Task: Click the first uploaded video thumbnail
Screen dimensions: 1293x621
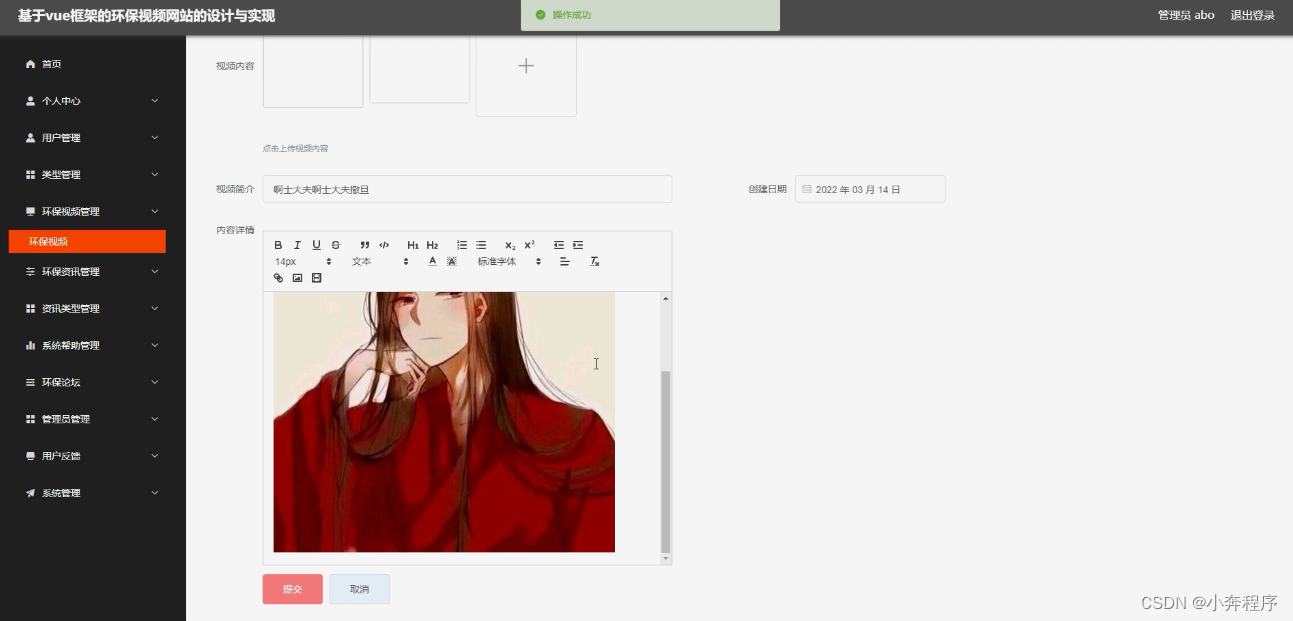Action: coord(313,70)
